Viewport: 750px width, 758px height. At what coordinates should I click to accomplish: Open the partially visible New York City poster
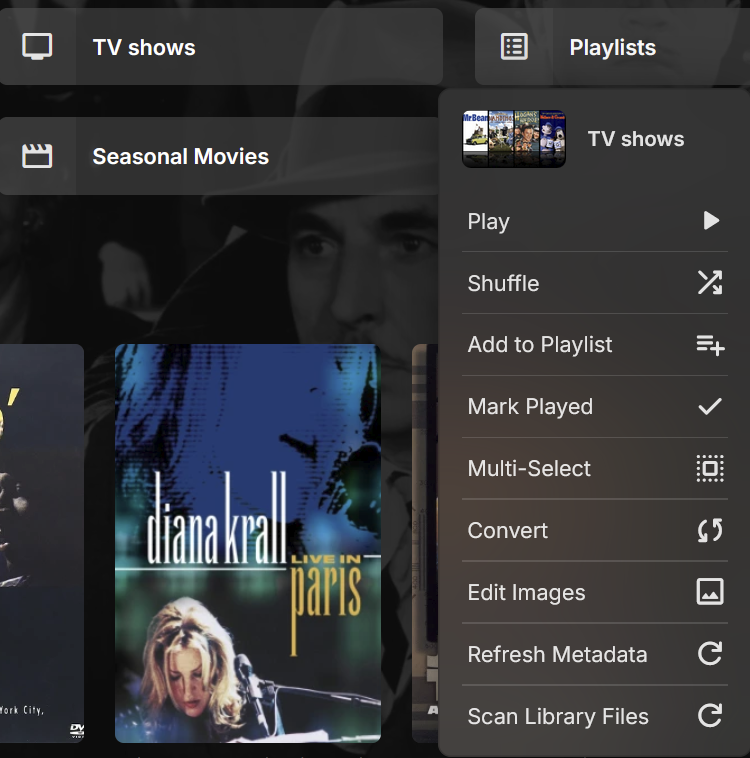click(x=42, y=543)
